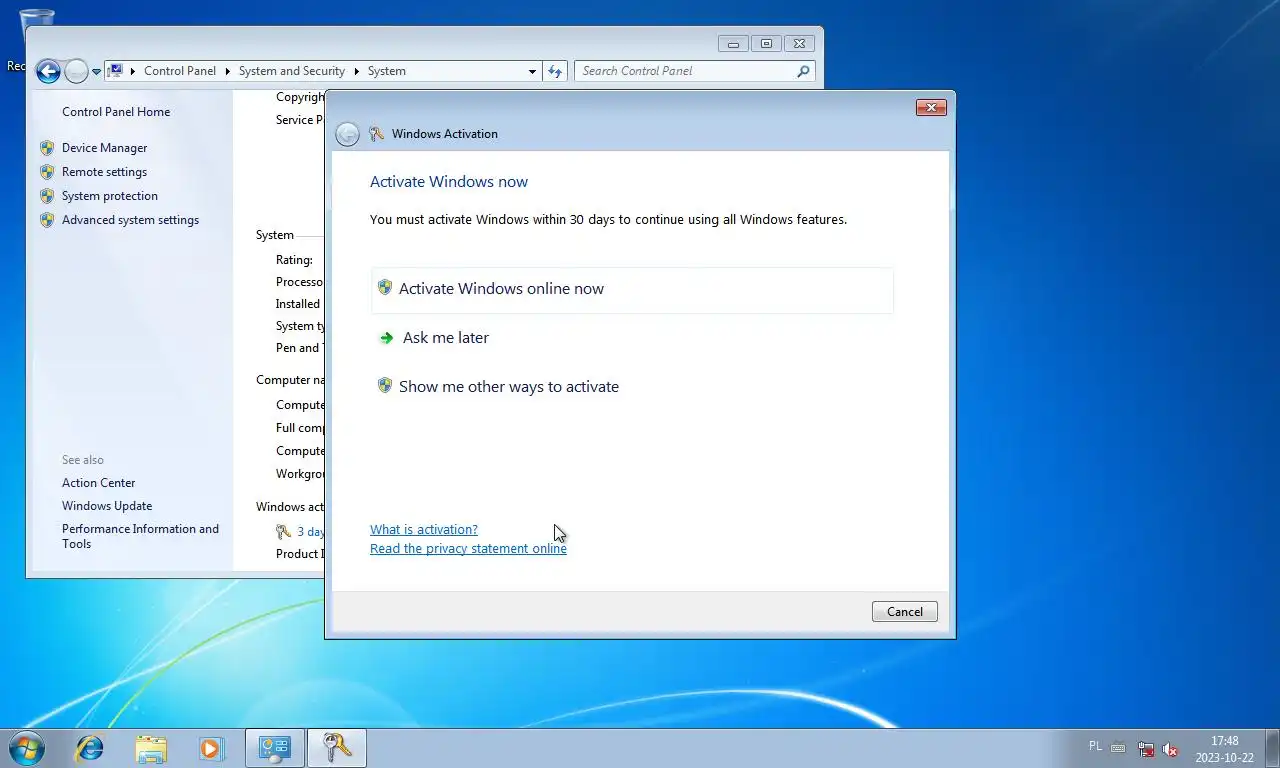1280x768 pixels.
Task: Close the Windows Activation dialog
Action: (x=931, y=108)
